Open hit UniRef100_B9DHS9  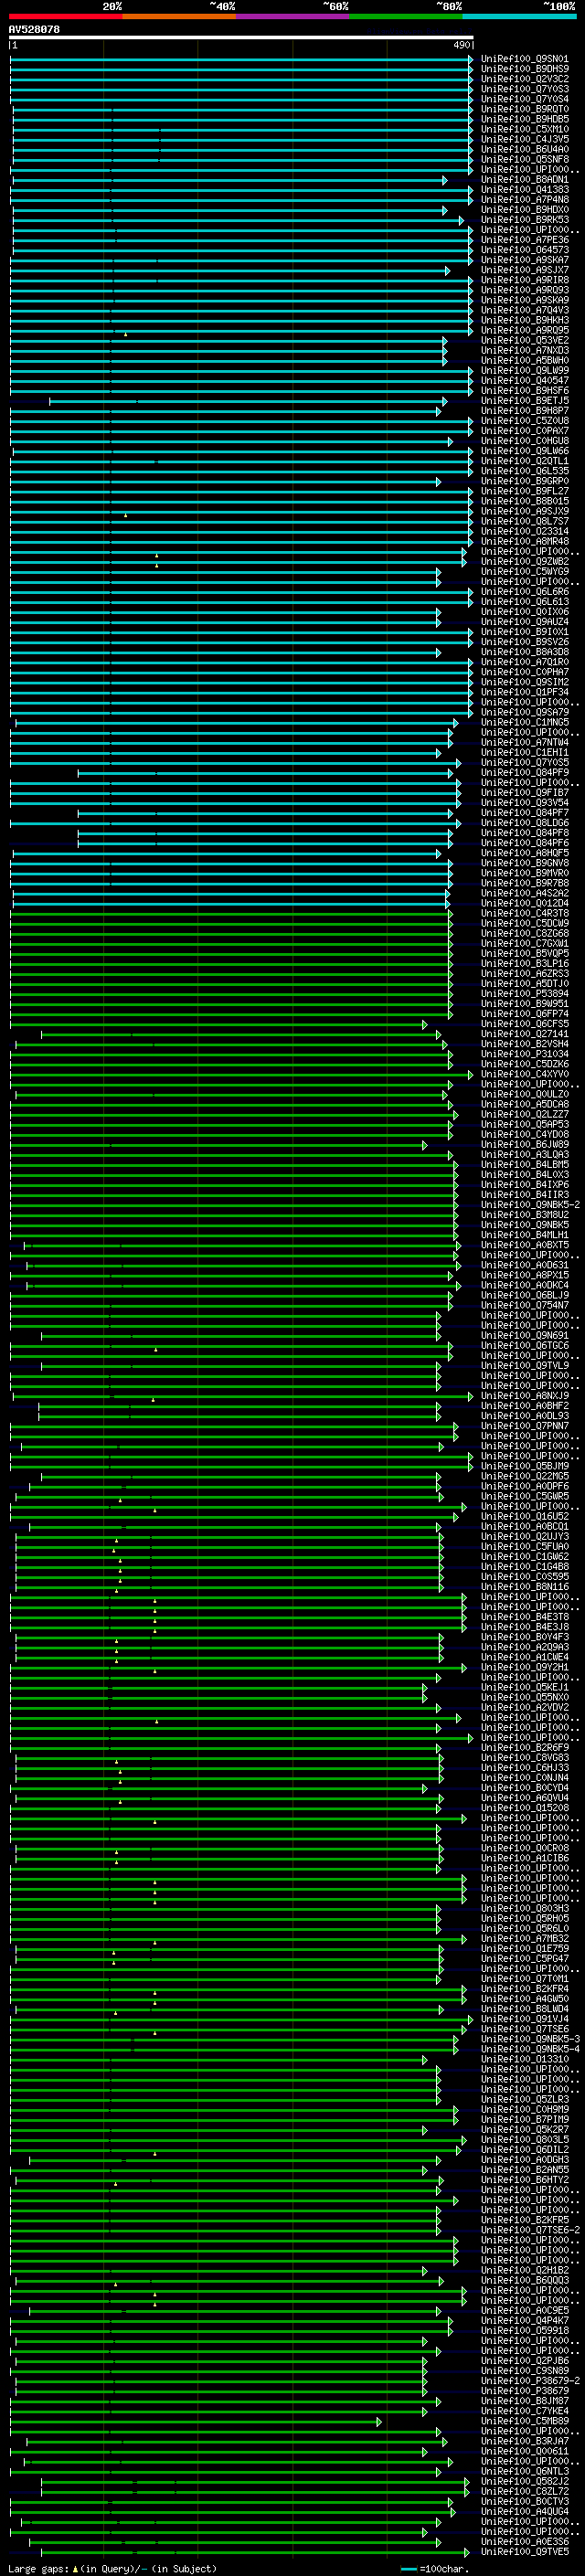[x=525, y=69]
